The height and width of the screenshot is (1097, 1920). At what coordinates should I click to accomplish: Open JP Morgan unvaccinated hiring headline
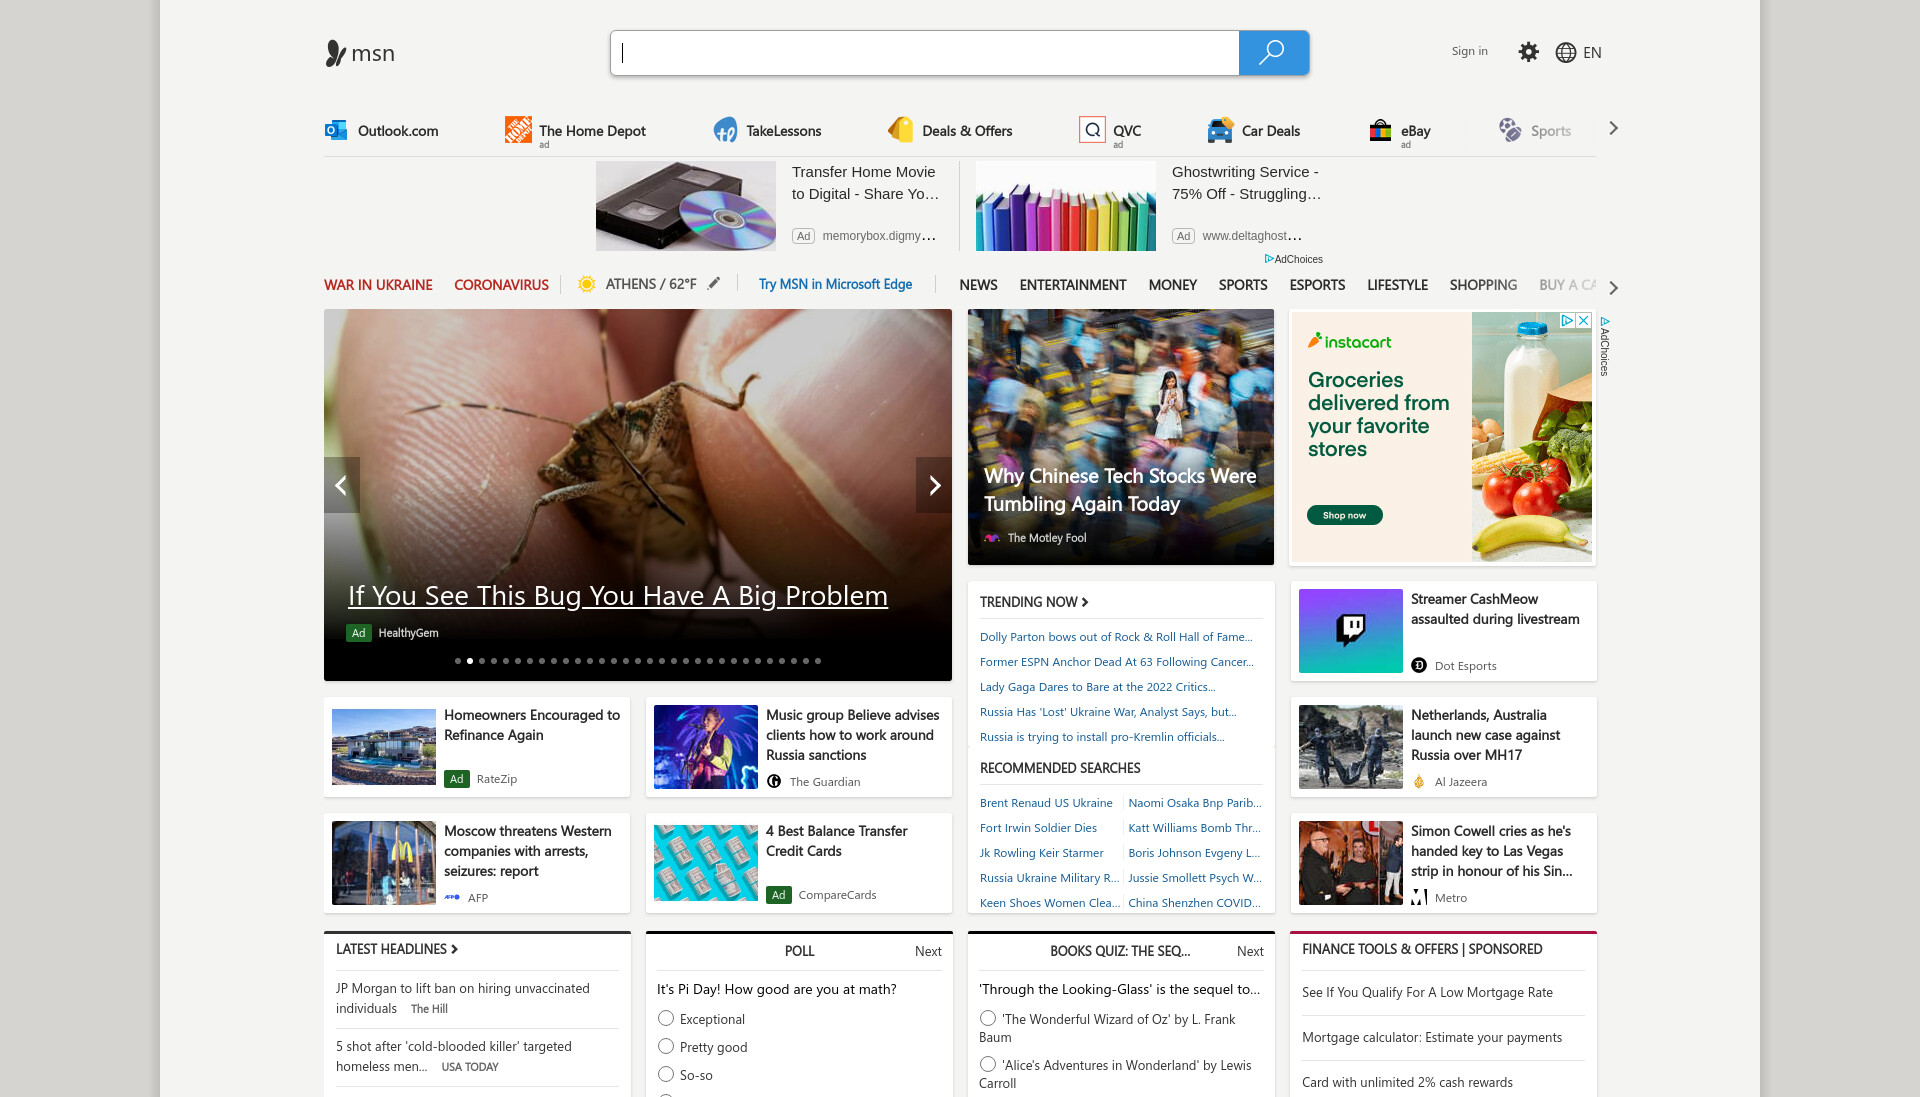coord(463,998)
